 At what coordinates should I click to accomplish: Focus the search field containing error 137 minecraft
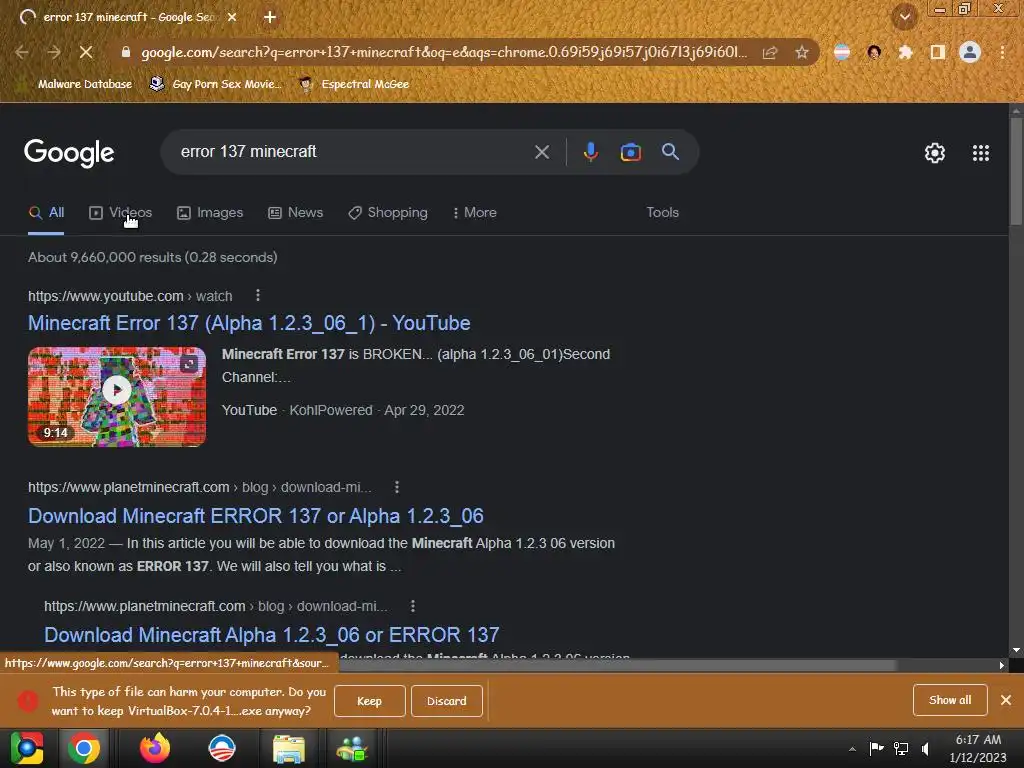[353, 152]
